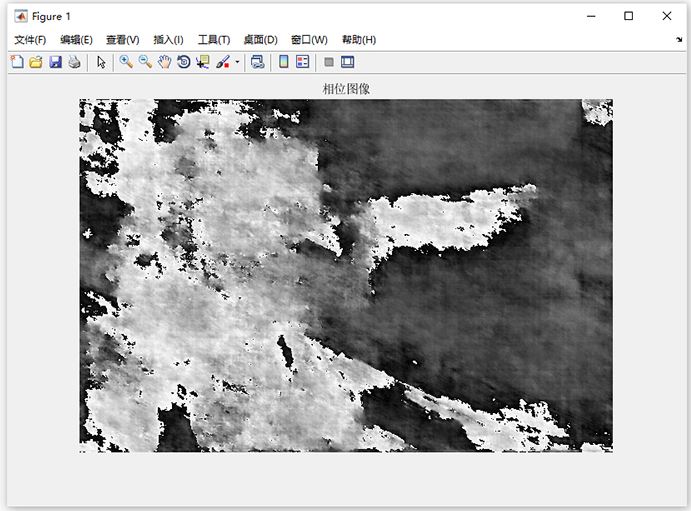The width and height of the screenshot is (691, 511).
Task: Open the 查看(V) menu
Action: (x=123, y=40)
